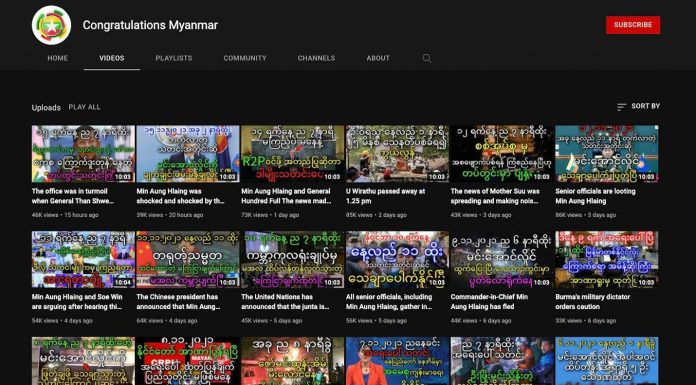
Task: Click '33K views • 6 days ago' metadata
Action: (586, 321)
